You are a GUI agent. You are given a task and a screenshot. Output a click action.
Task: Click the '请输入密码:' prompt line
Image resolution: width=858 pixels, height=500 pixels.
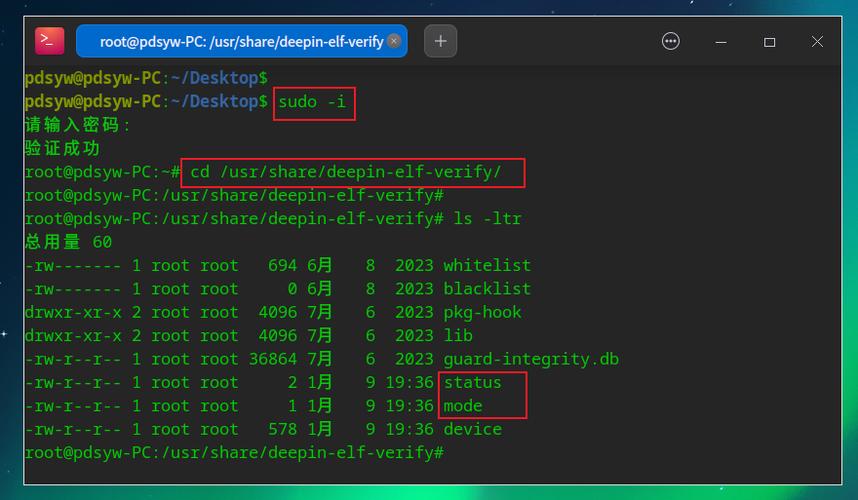(78, 125)
